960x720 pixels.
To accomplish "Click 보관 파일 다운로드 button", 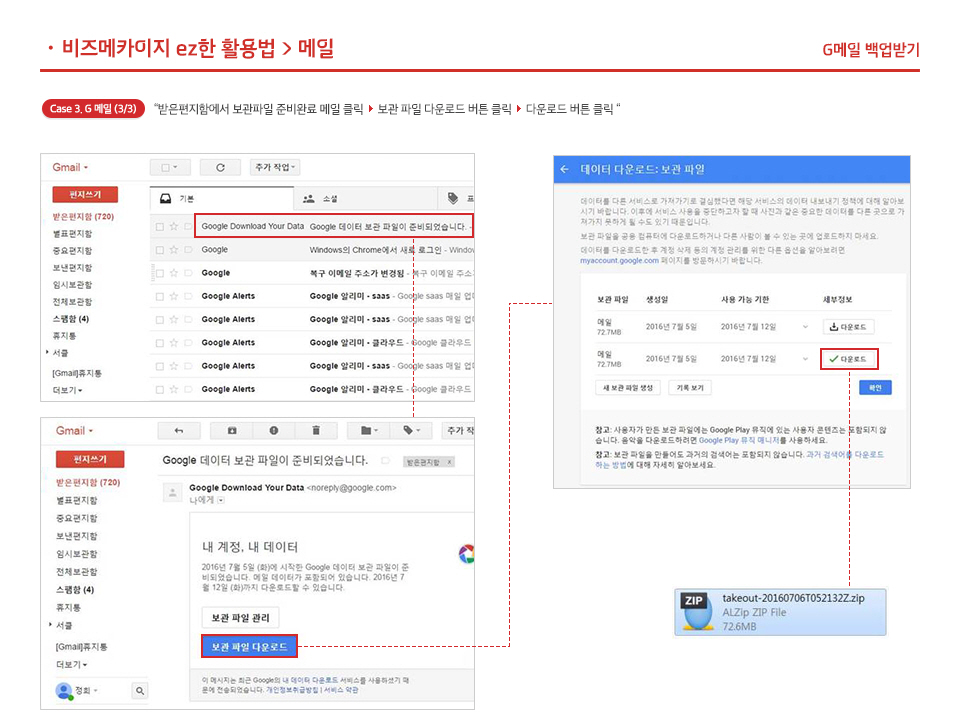I will 249,647.
